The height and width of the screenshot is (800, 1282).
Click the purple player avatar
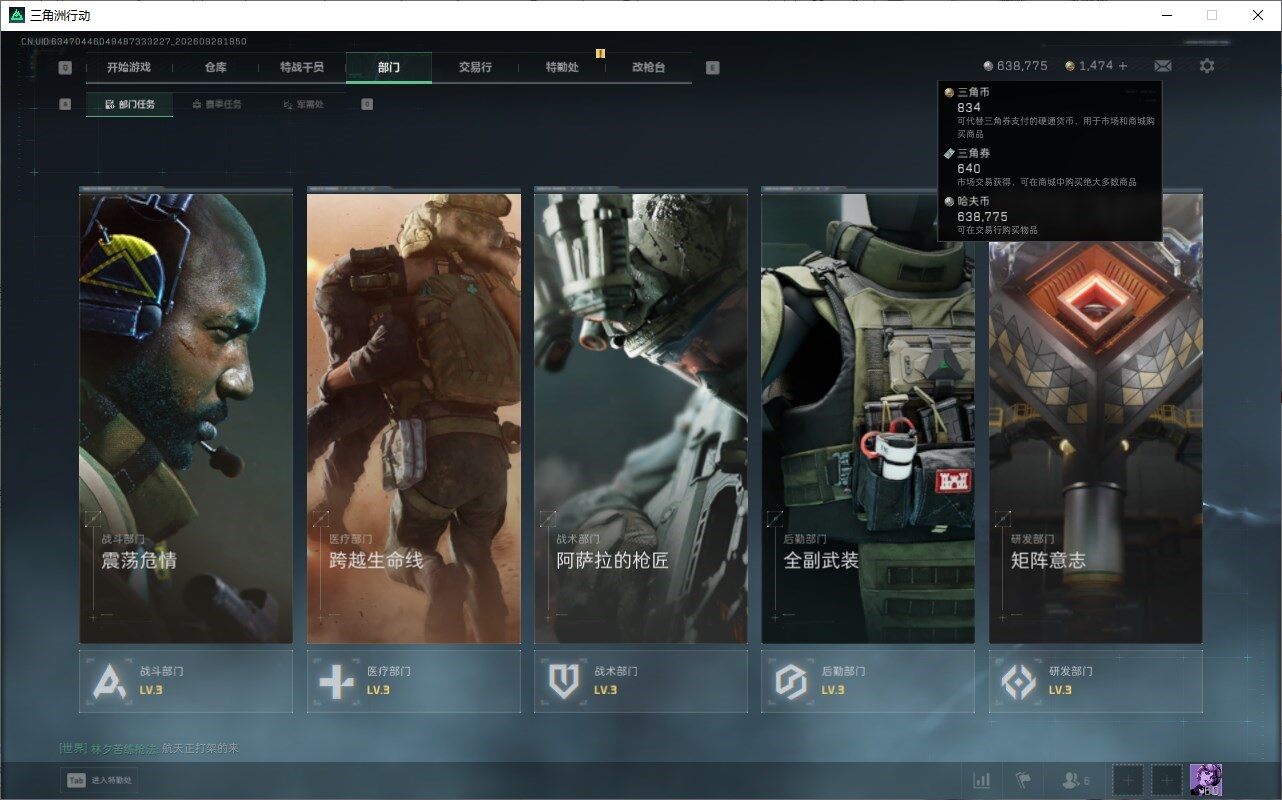pyautogui.click(x=1206, y=780)
